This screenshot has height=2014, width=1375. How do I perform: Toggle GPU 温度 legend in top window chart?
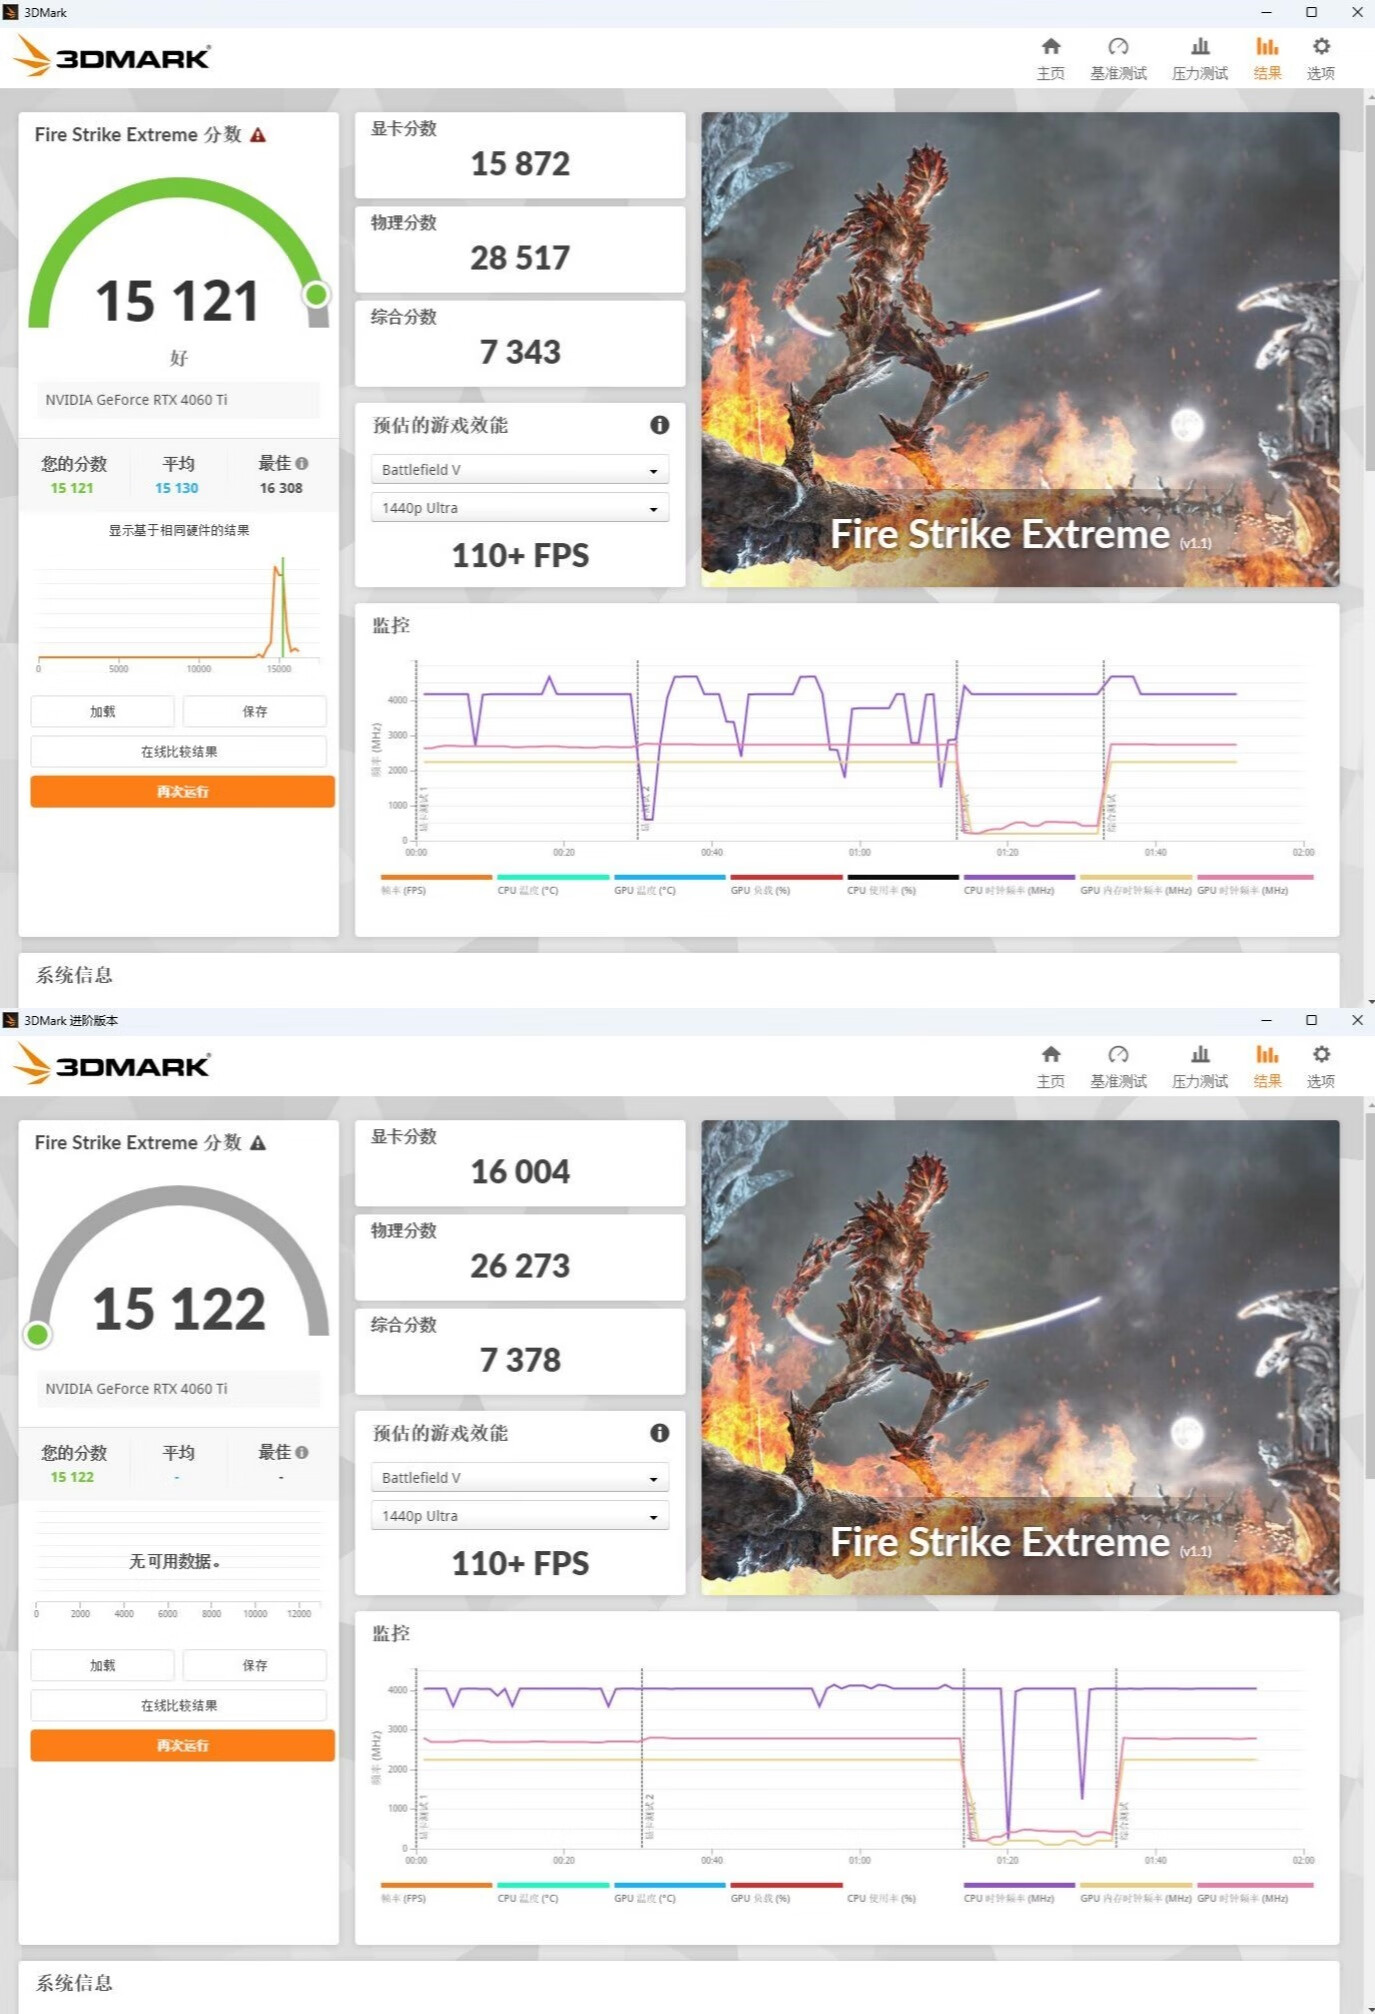pyautogui.click(x=670, y=884)
